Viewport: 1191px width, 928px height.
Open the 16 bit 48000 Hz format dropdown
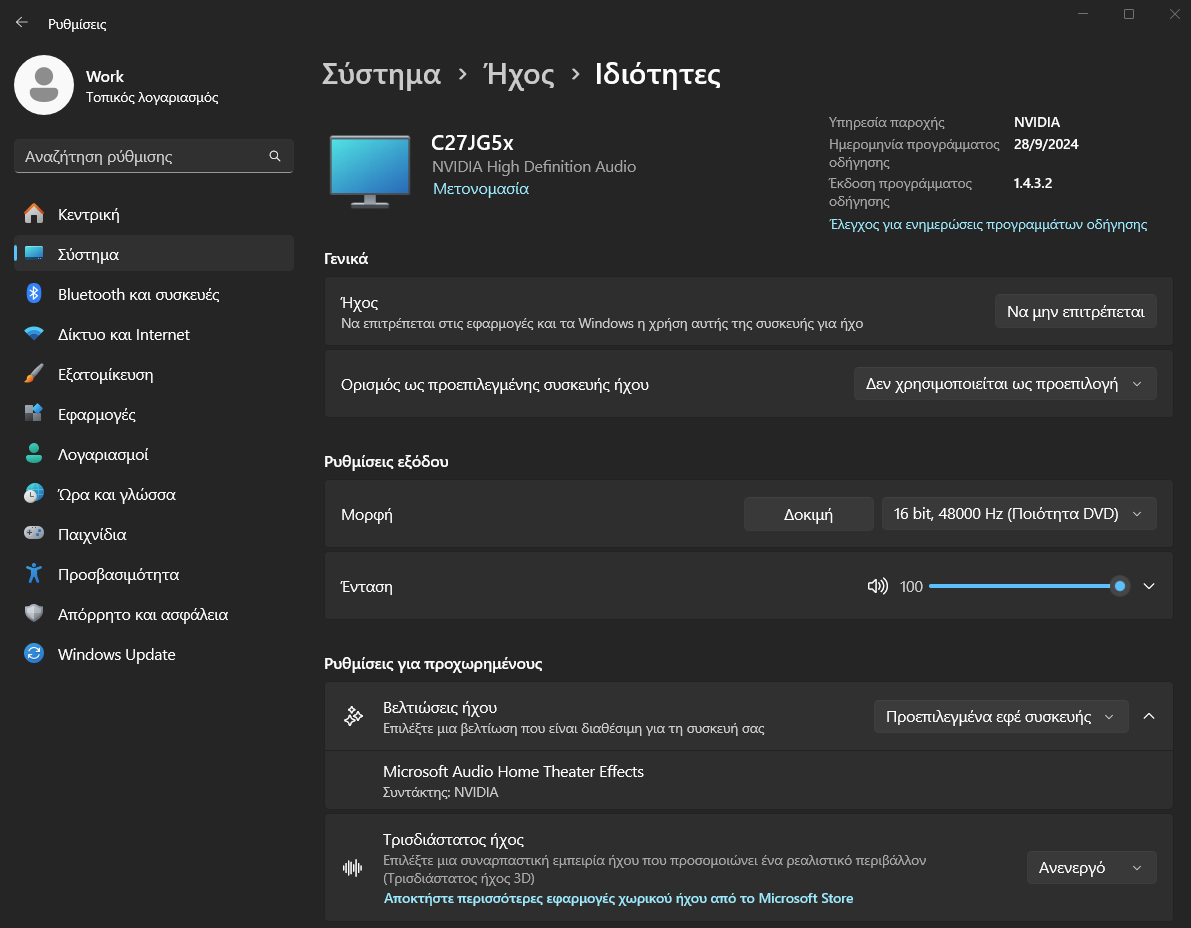click(x=1018, y=514)
